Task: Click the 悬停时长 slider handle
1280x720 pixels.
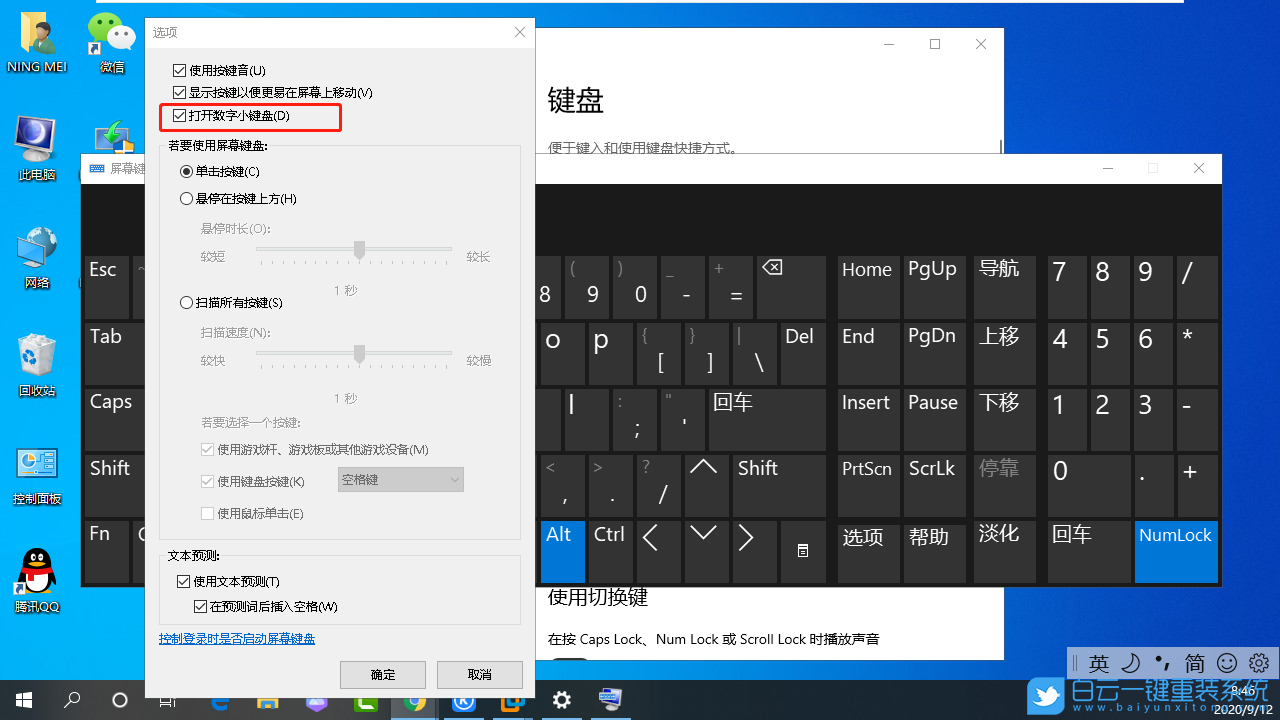Action: pyautogui.click(x=358, y=250)
